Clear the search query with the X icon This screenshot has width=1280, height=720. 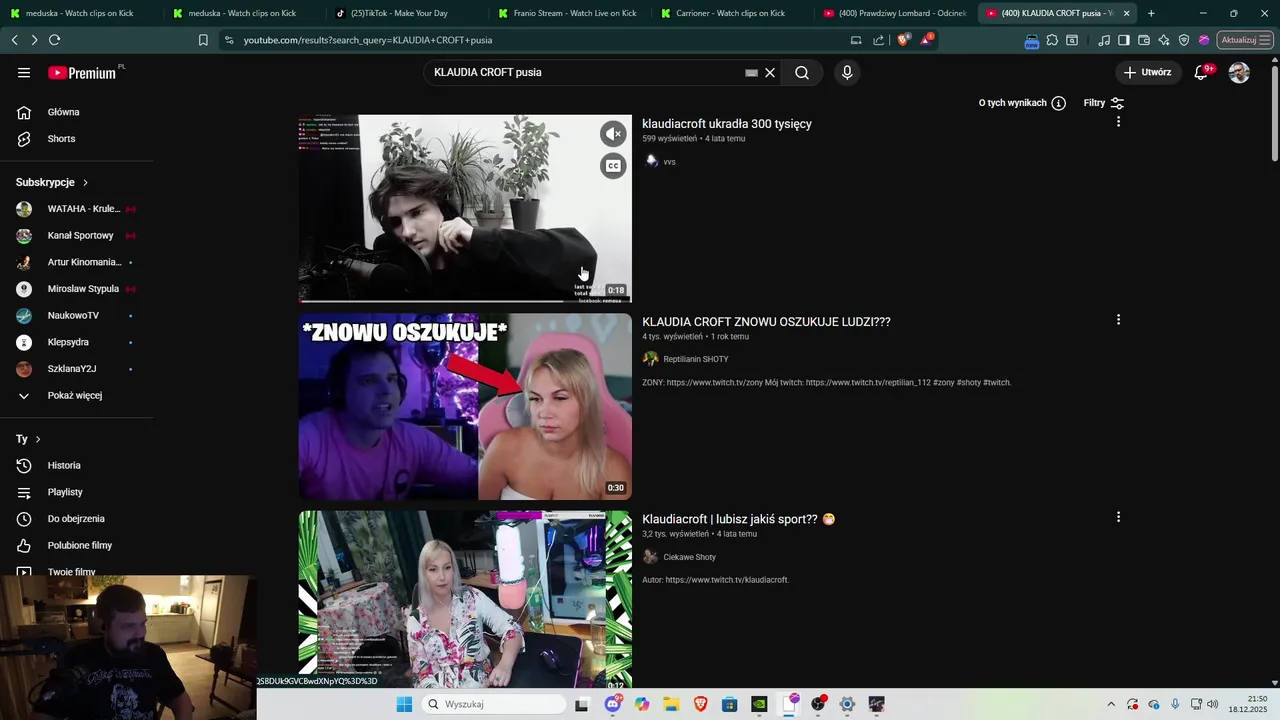(770, 72)
